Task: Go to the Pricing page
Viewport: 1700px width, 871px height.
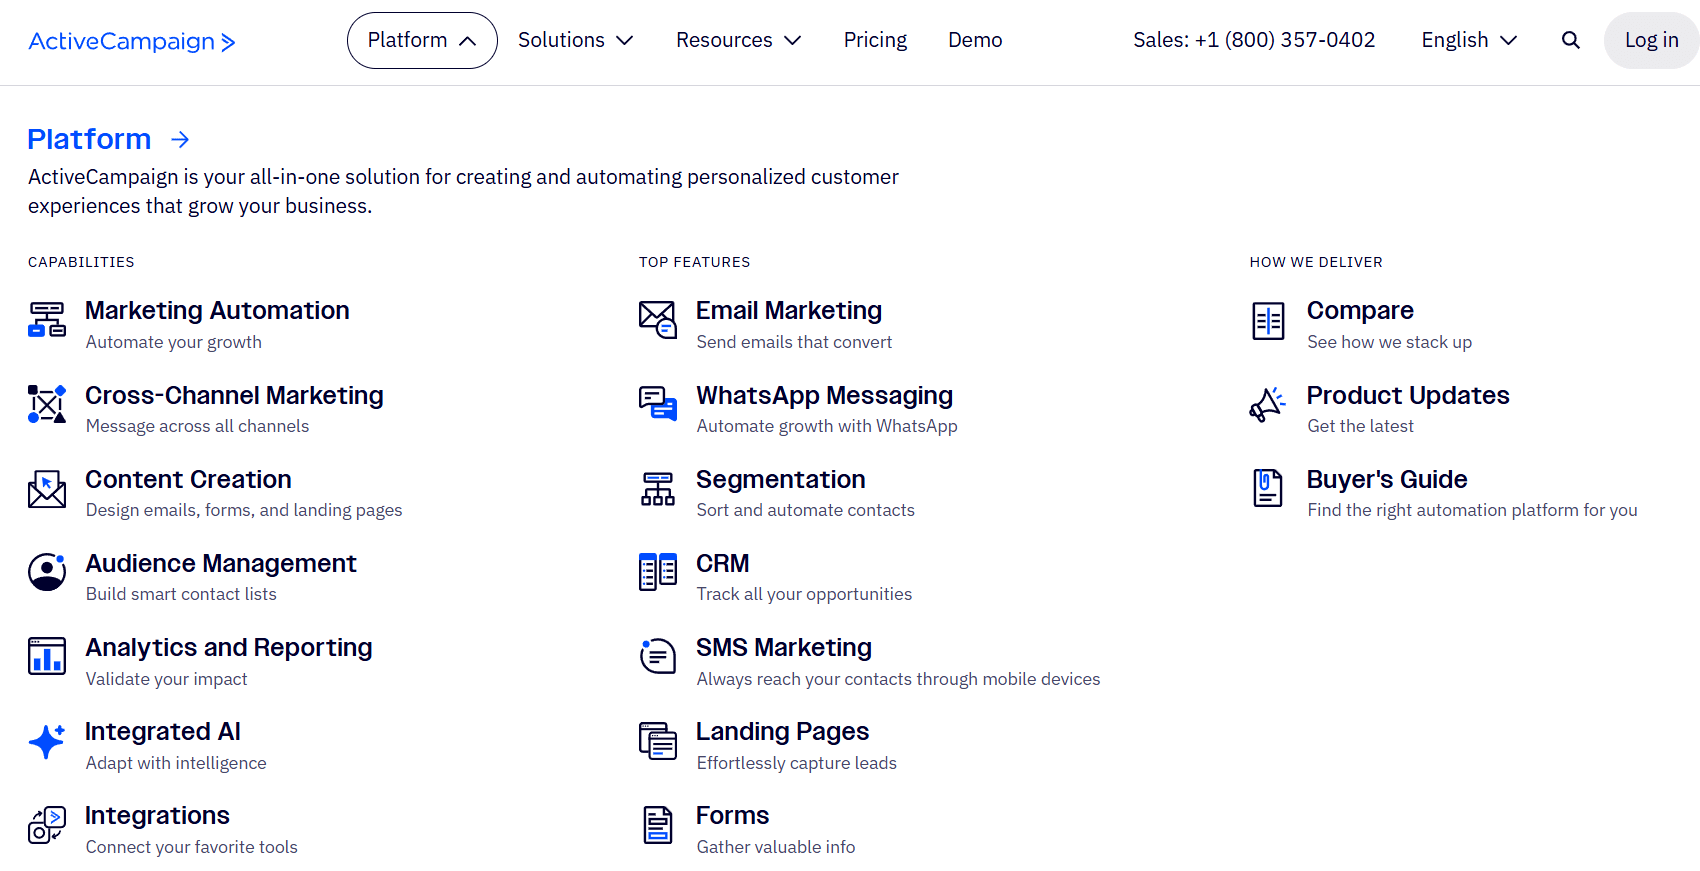Action: (x=875, y=40)
